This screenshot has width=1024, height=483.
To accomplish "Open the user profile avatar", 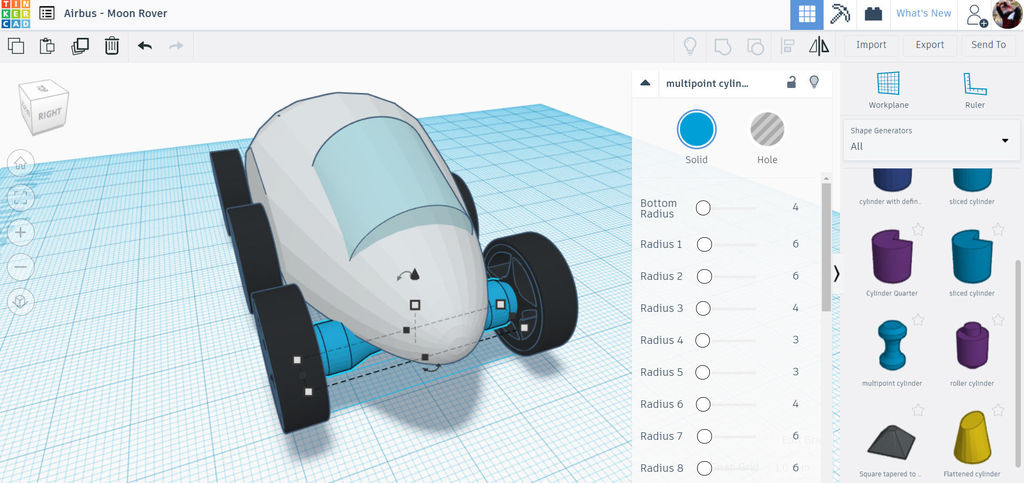I will click(1006, 14).
